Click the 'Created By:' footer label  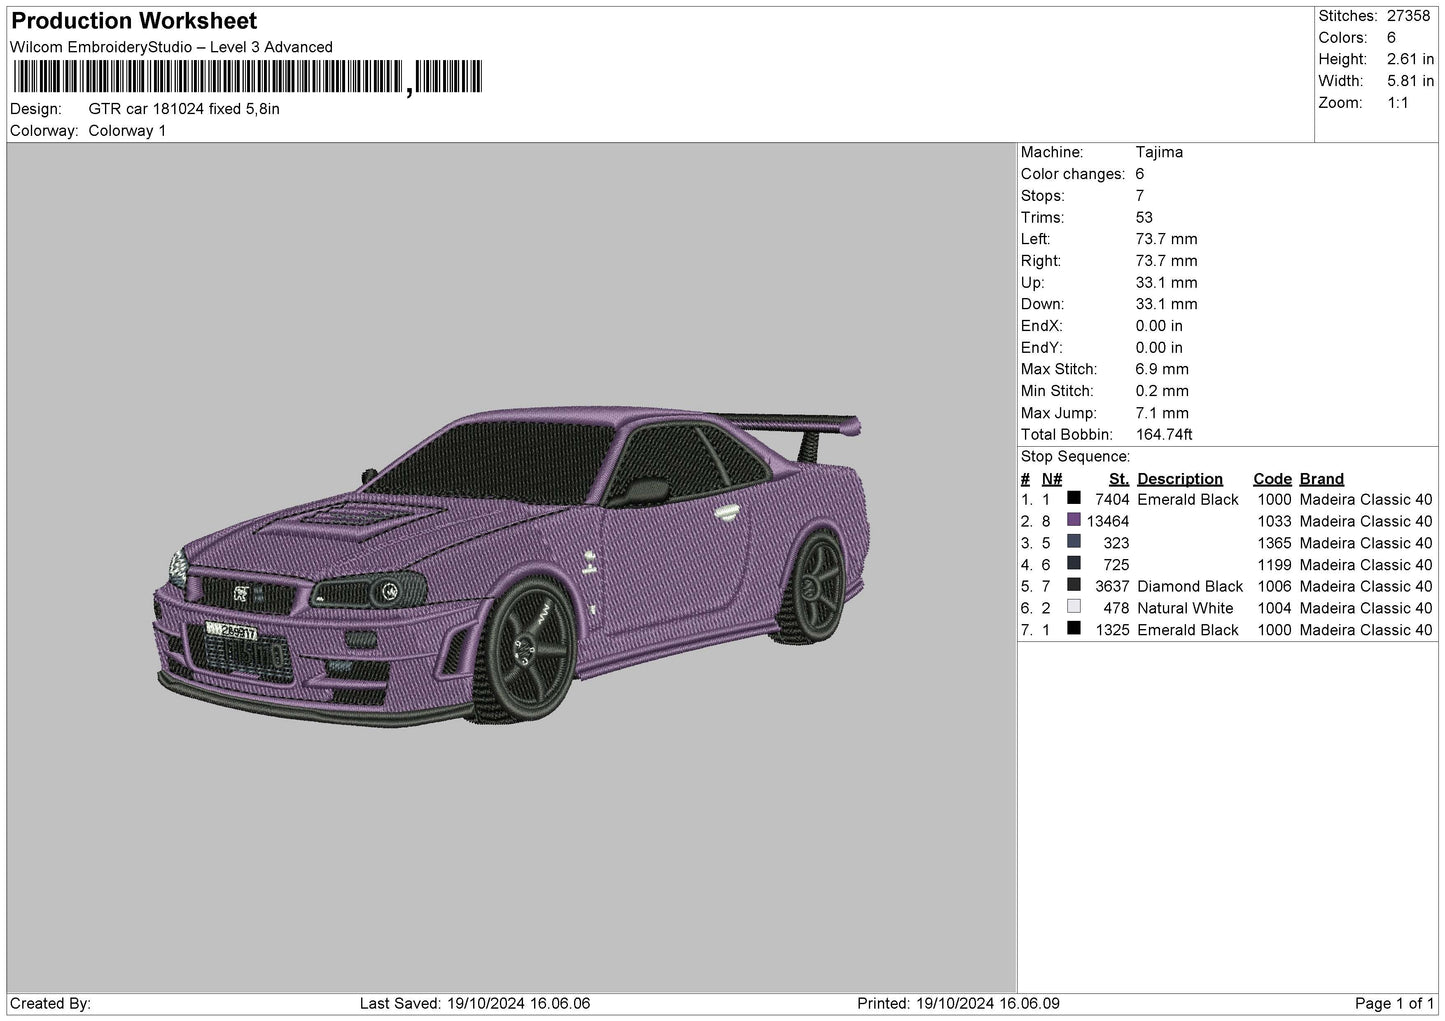(x=50, y=1003)
